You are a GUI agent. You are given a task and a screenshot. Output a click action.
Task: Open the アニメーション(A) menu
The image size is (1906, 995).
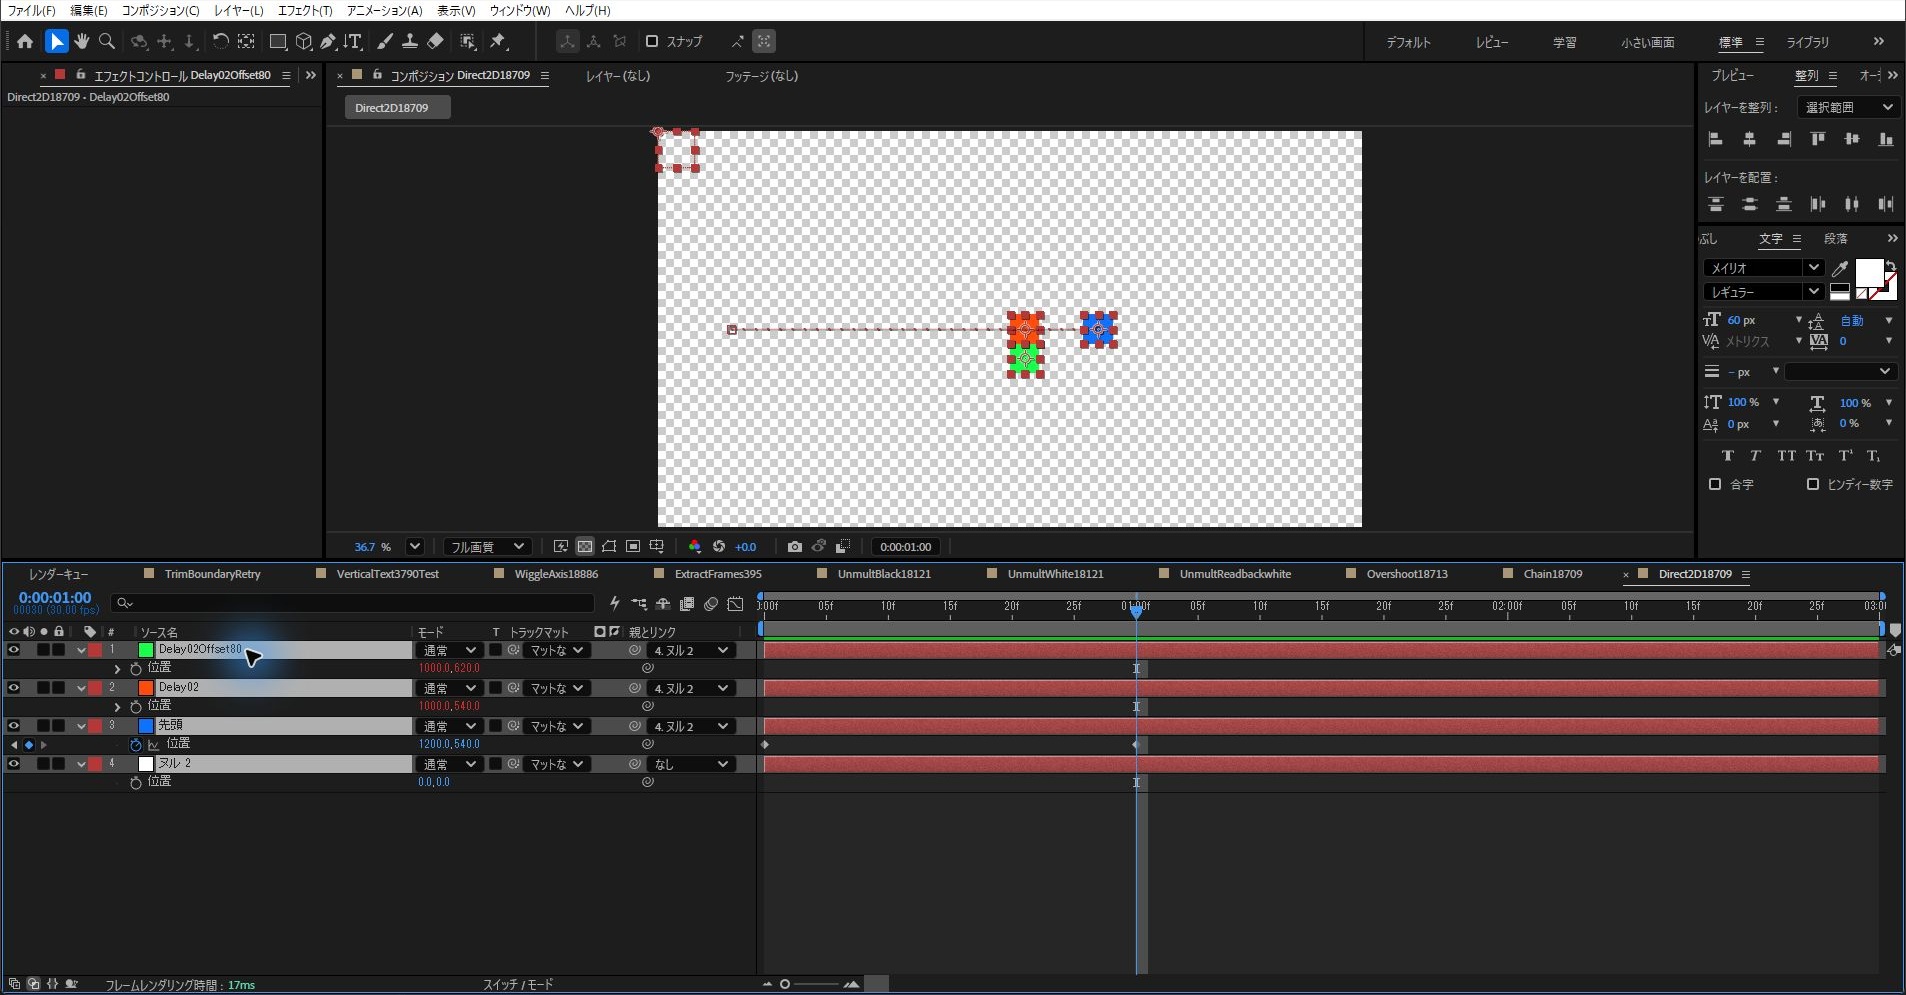[384, 10]
